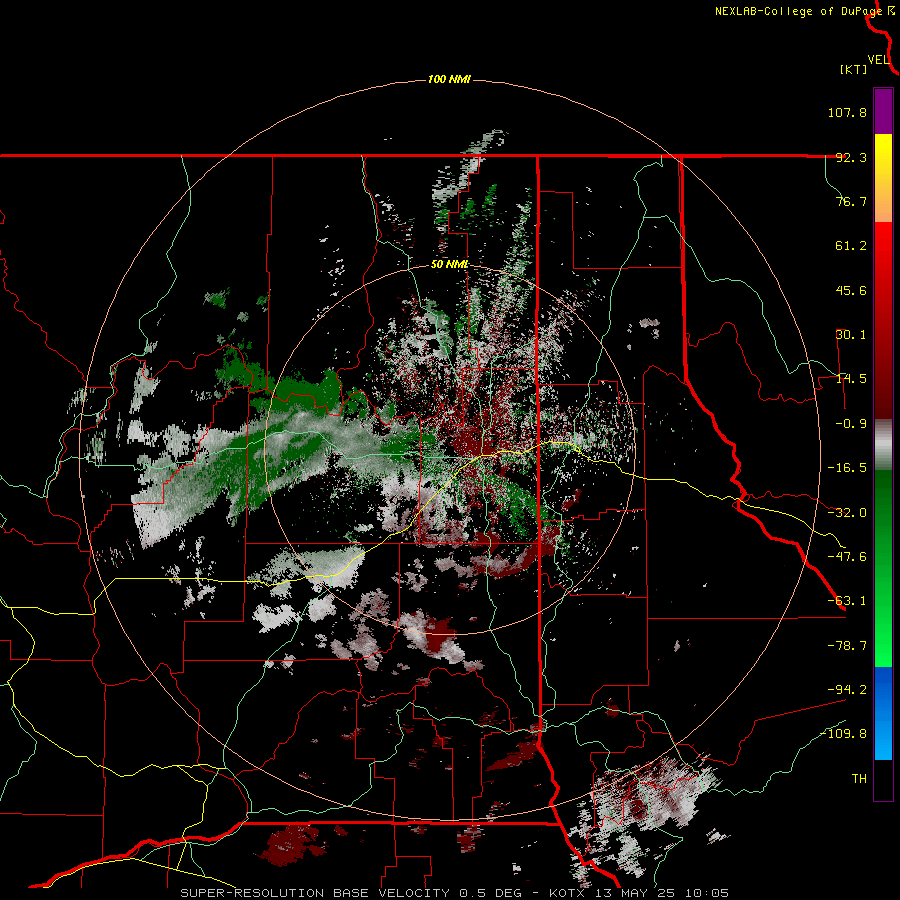The height and width of the screenshot is (900, 900).
Task: Pick the yellow-orange segment of velocity color bar
Action: [883, 178]
